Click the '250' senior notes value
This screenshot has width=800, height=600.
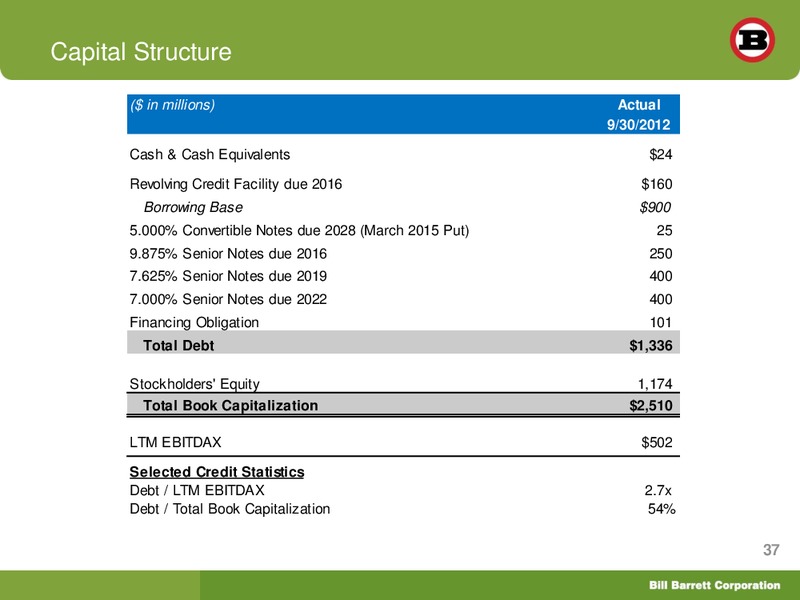661,254
